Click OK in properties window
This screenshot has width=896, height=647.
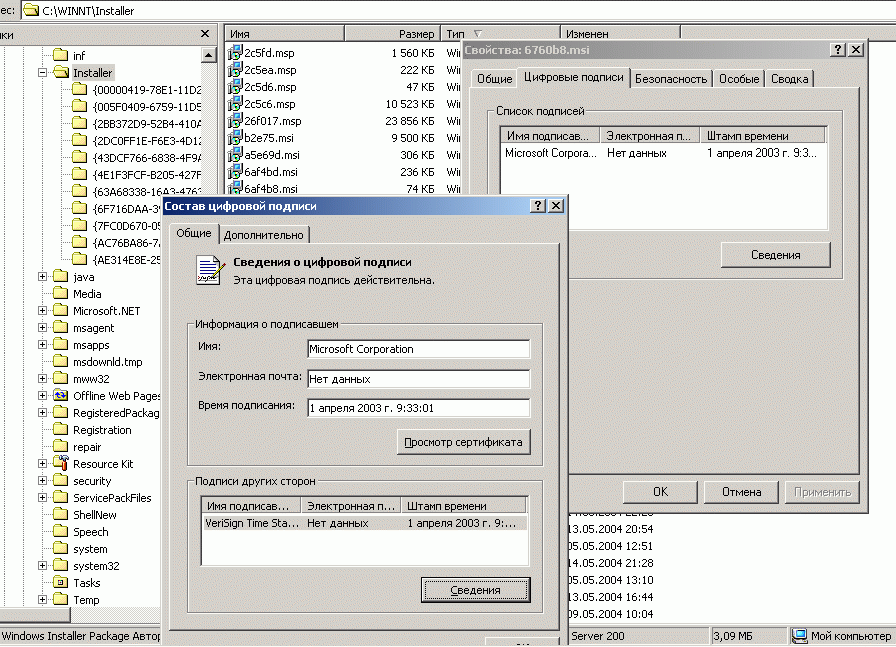tap(660, 492)
